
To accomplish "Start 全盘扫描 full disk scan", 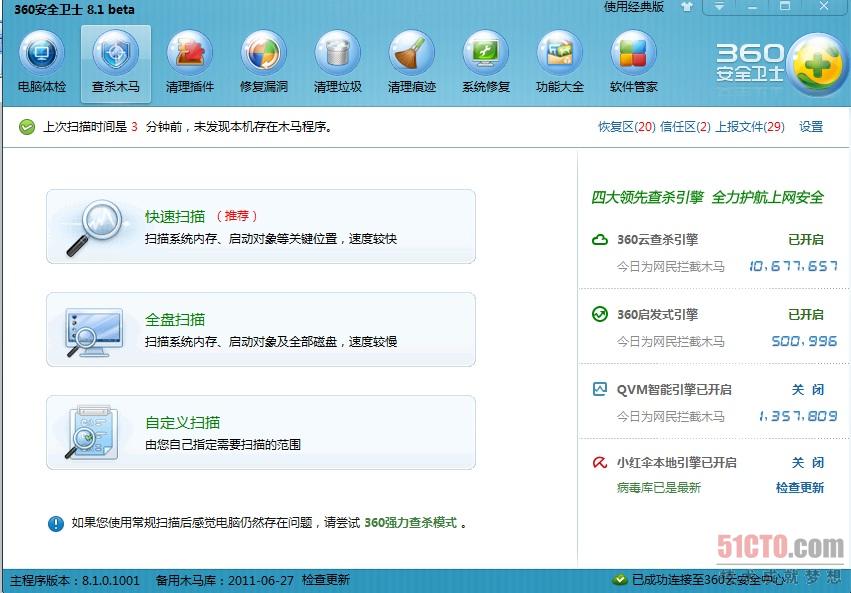I will pos(261,329).
